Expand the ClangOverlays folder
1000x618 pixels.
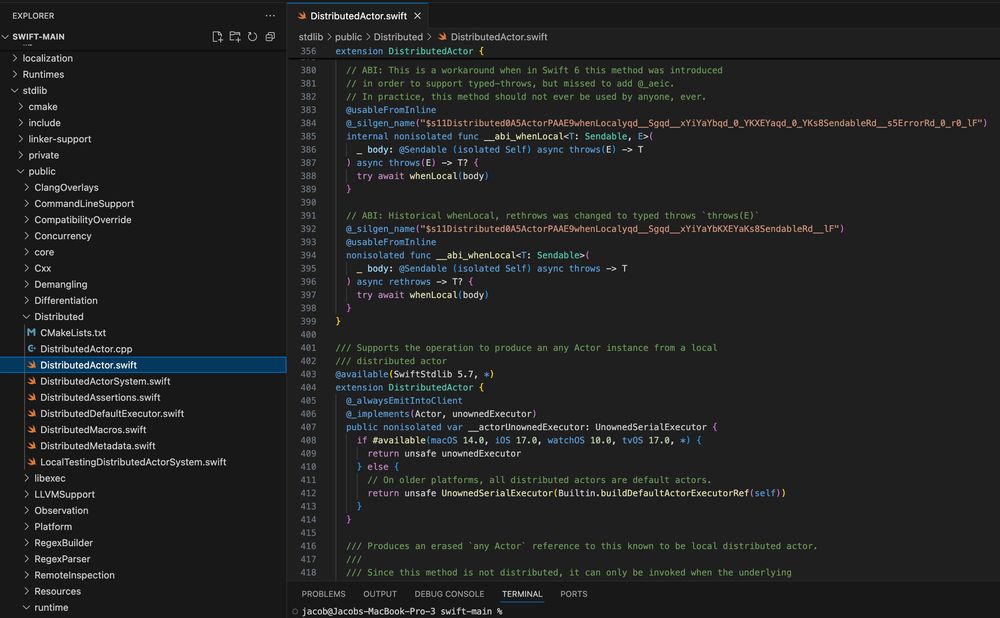pos(26,188)
